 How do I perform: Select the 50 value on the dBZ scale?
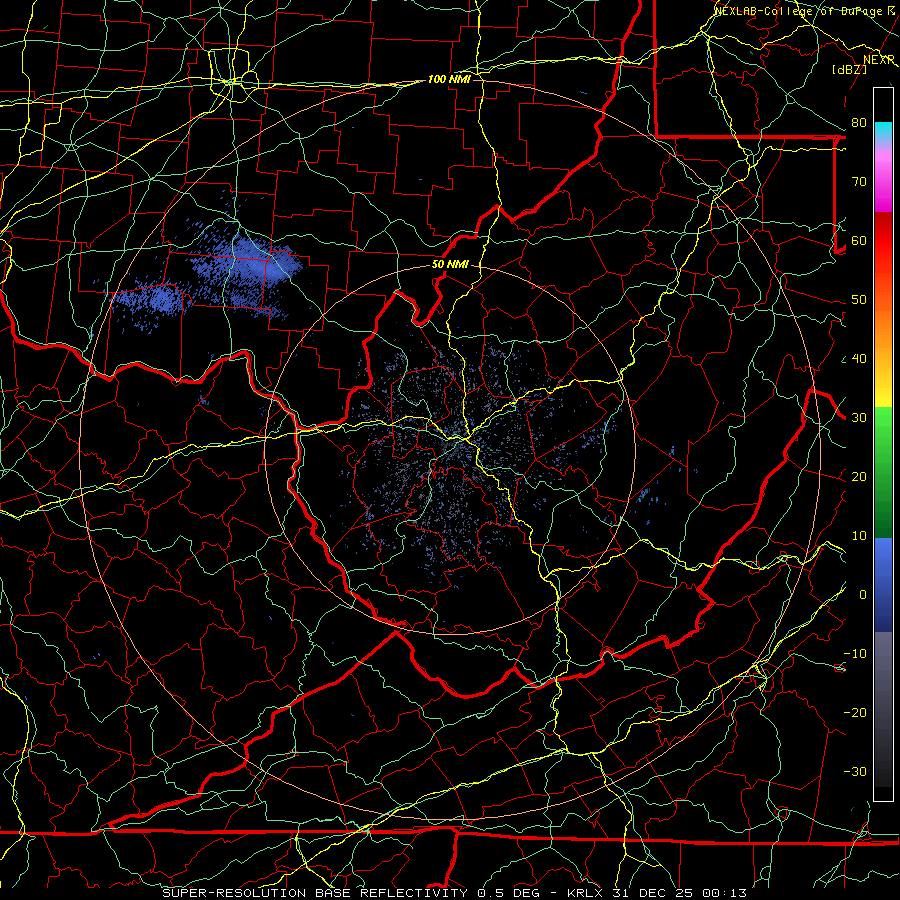(859, 300)
